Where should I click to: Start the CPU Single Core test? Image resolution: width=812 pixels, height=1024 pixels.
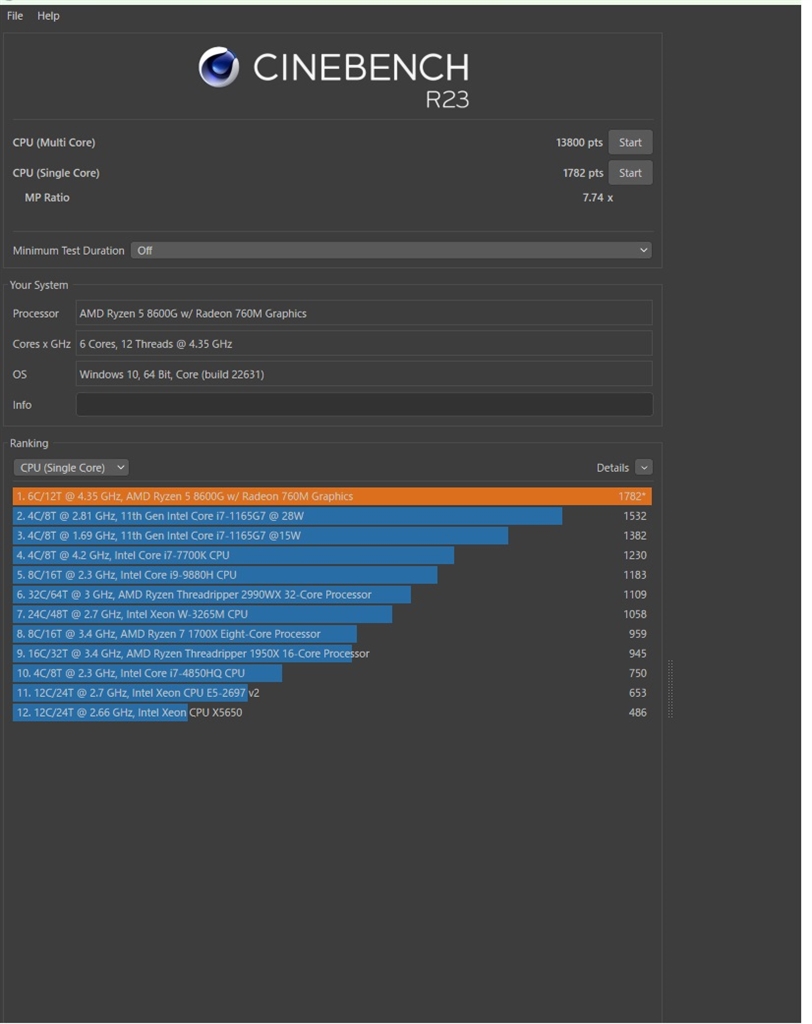(x=630, y=173)
